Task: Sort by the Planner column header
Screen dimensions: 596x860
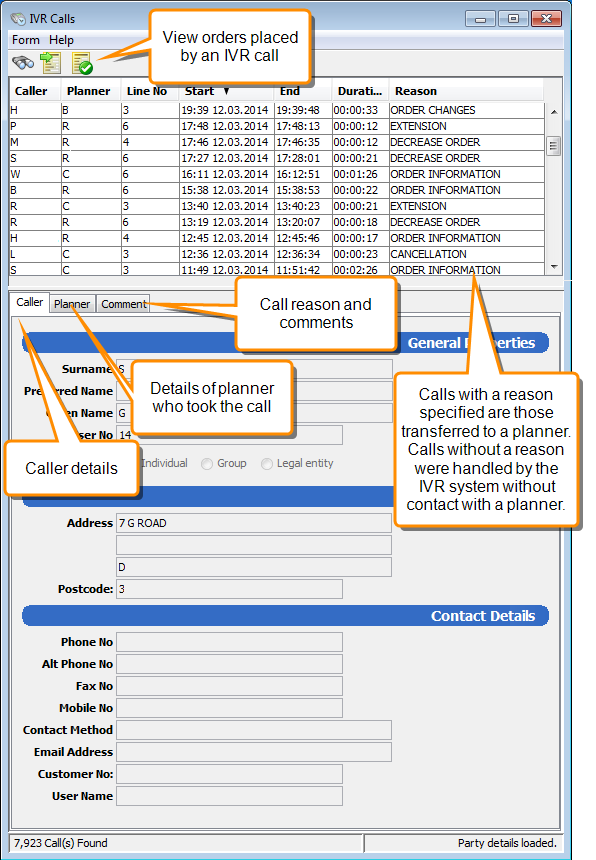Action: tap(90, 91)
